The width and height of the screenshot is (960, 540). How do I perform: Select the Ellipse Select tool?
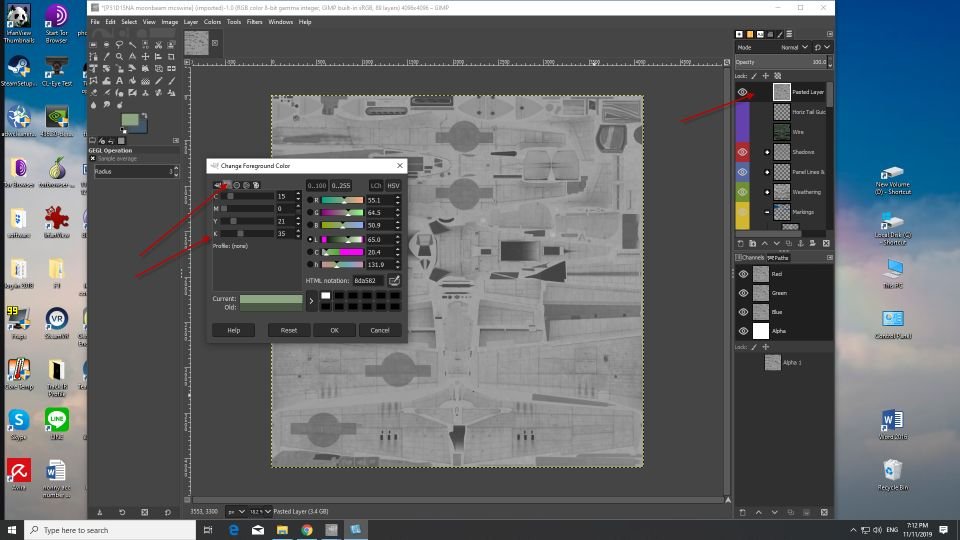[107, 45]
